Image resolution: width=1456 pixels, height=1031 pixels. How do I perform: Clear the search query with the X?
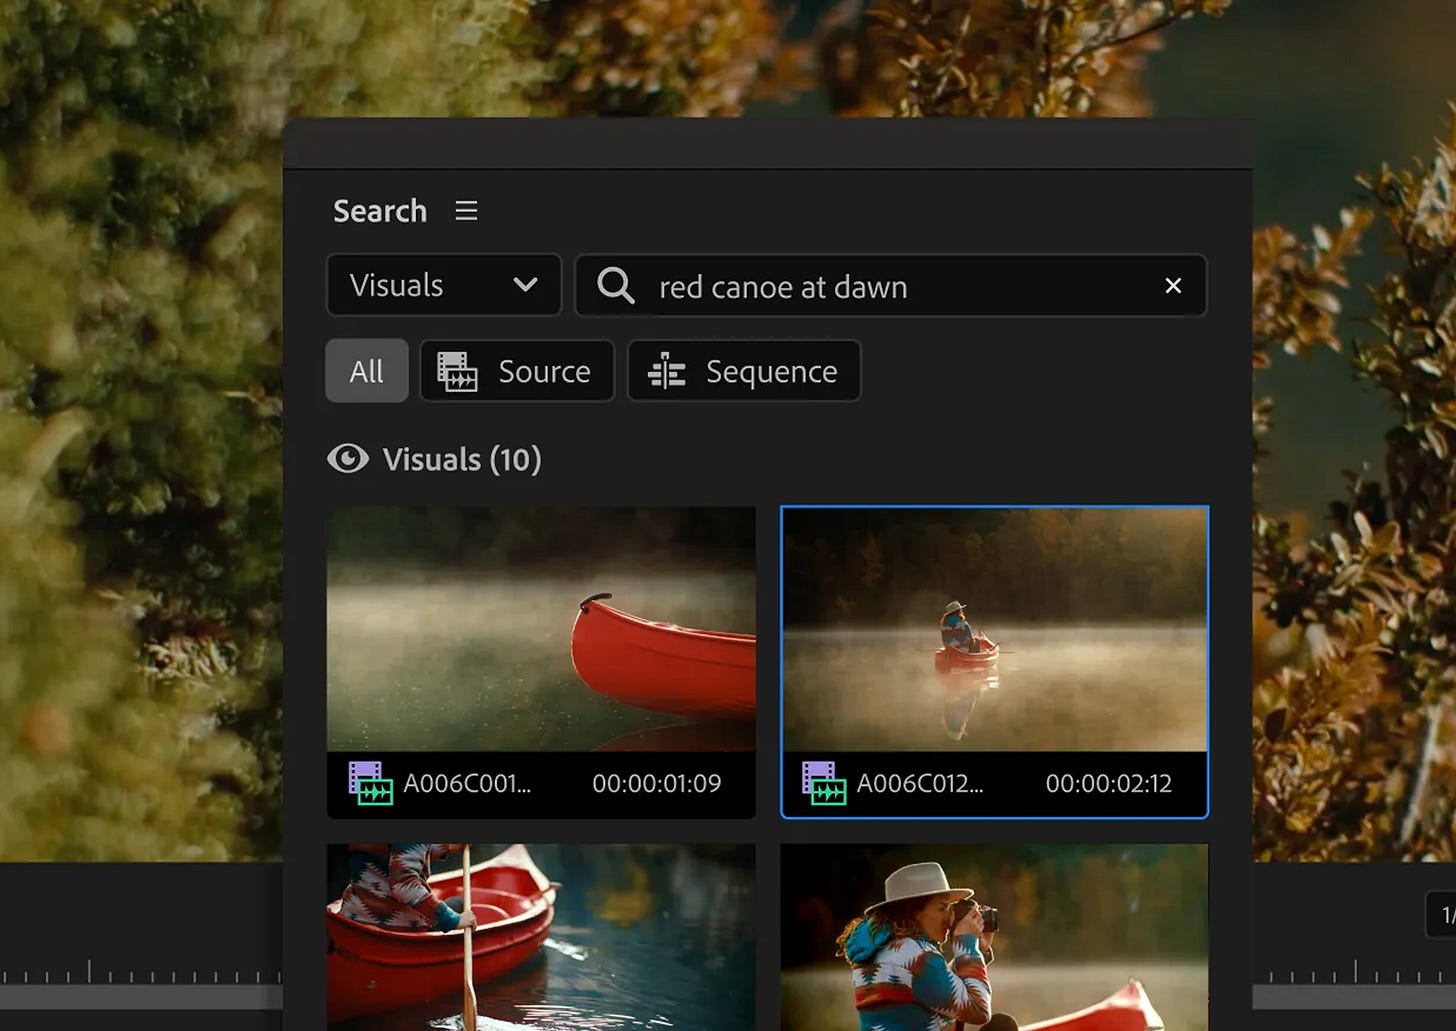coord(1173,286)
